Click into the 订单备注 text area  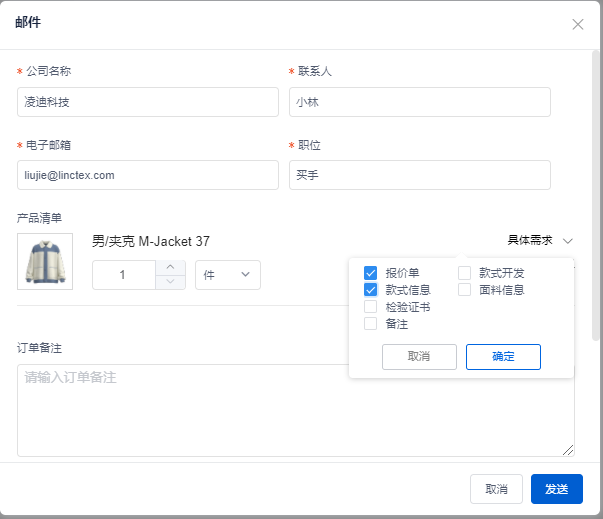tap(296, 410)
